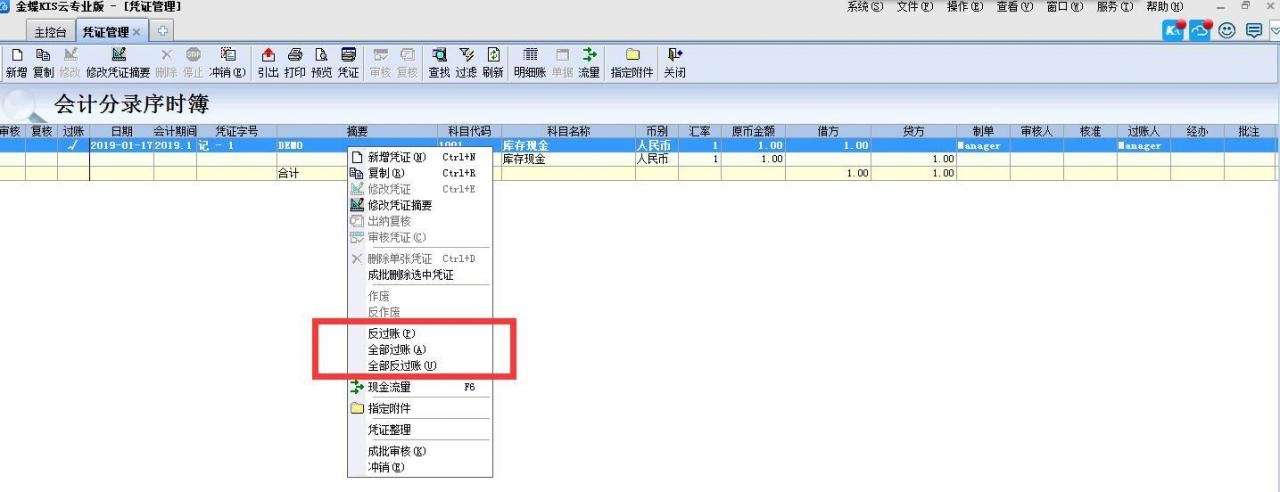Click the 科目名称 column header
The width and height of the screenshot is (1280, 492).
568,131
